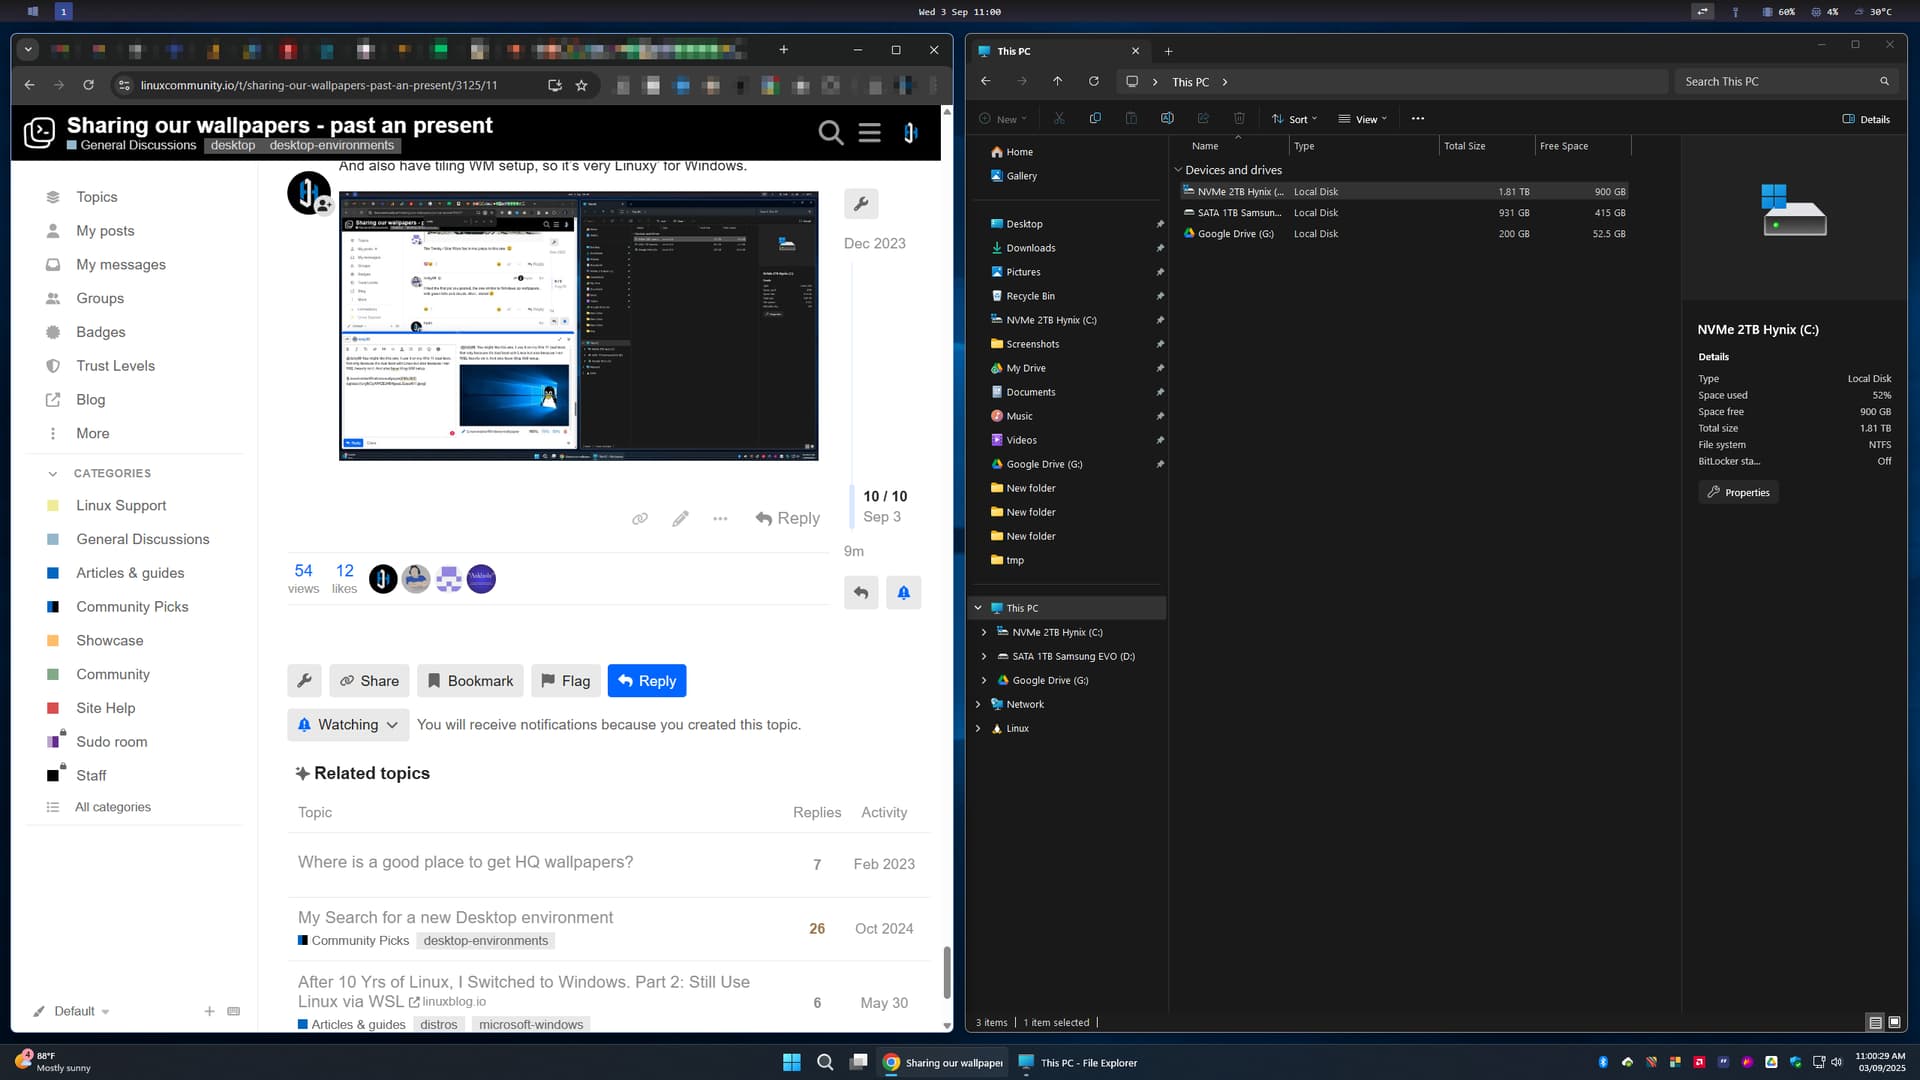Toggle the notification bell on the timeline
This screenshot has width=1920, height=1080.
[x=903, y=593]
